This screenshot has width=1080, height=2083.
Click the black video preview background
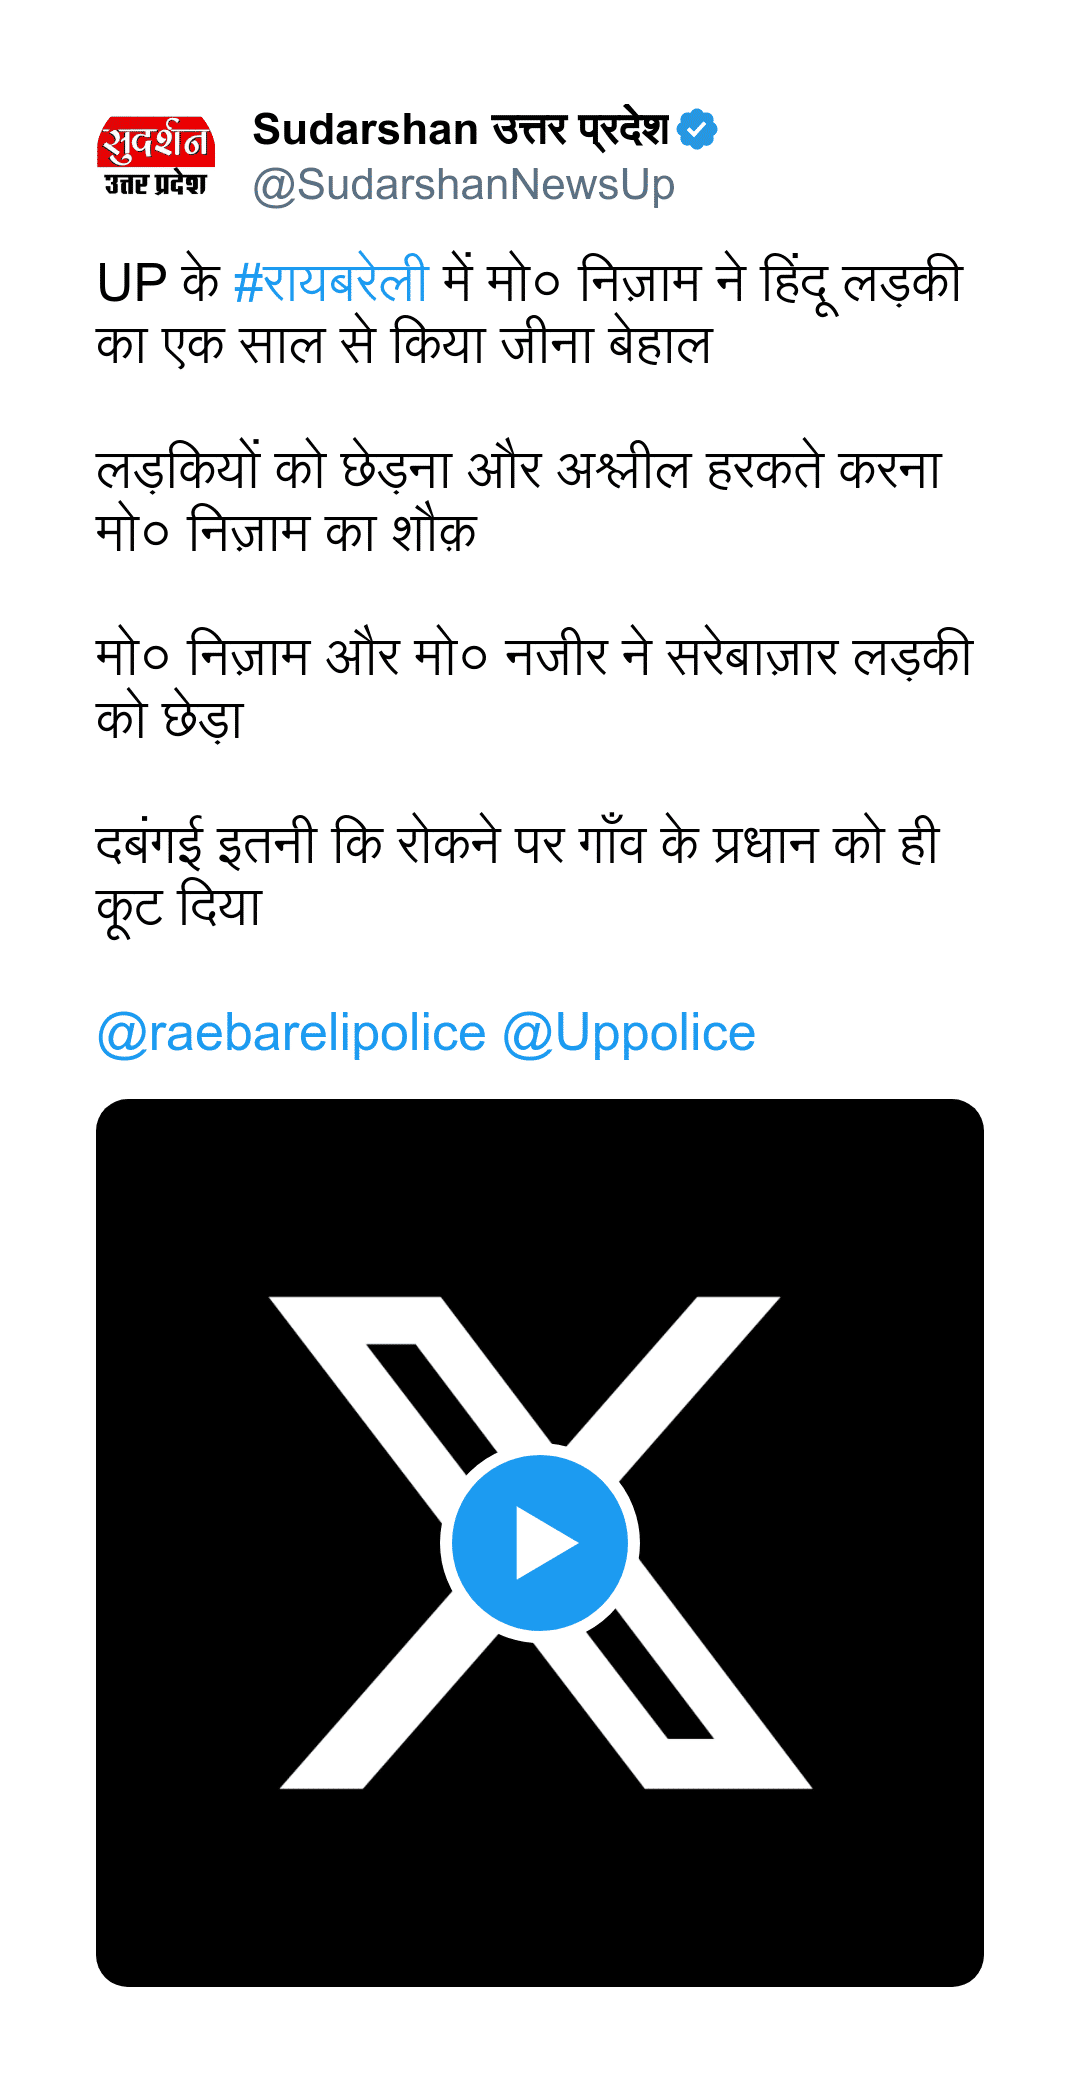point(540,1200)
